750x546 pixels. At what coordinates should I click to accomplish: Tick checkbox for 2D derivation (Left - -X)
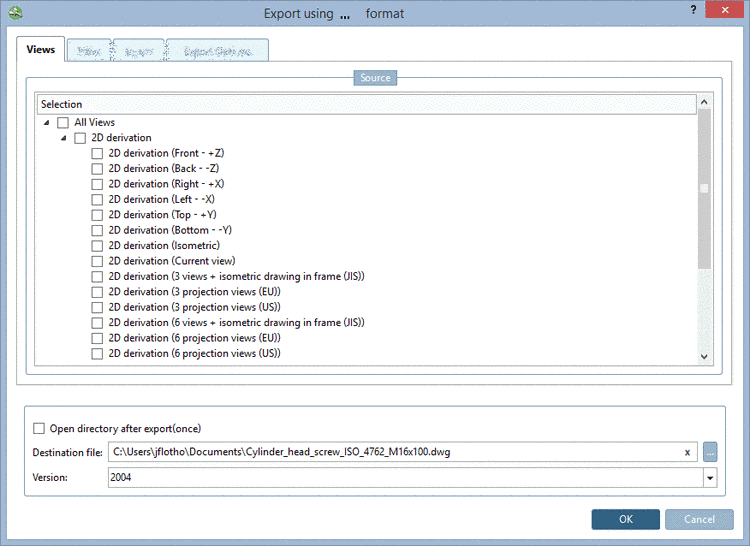[97, 200]
